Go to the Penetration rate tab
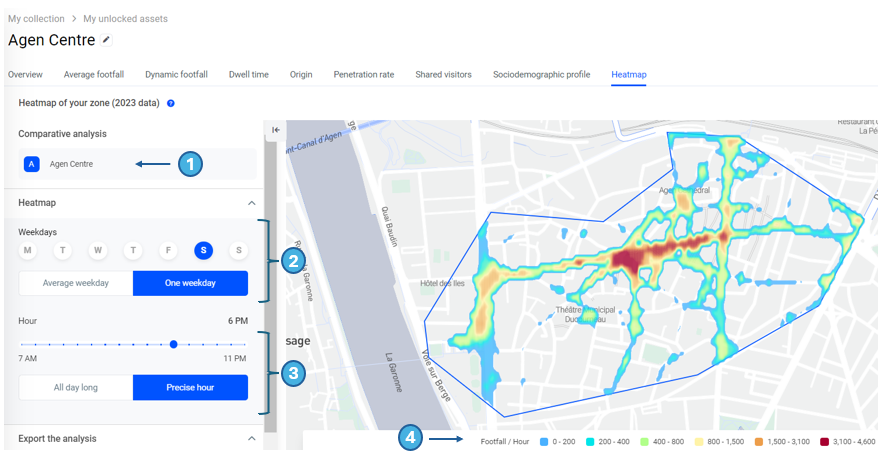The width and height of the screenshot is (882, 457). (x=363, y=75)
